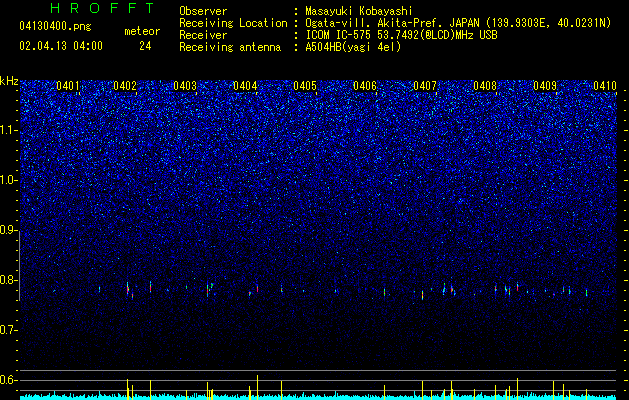The height and width of the screenshot is (400, 629).
Task: Click the Receiving Location label
Action: click(x=233, y=23)
